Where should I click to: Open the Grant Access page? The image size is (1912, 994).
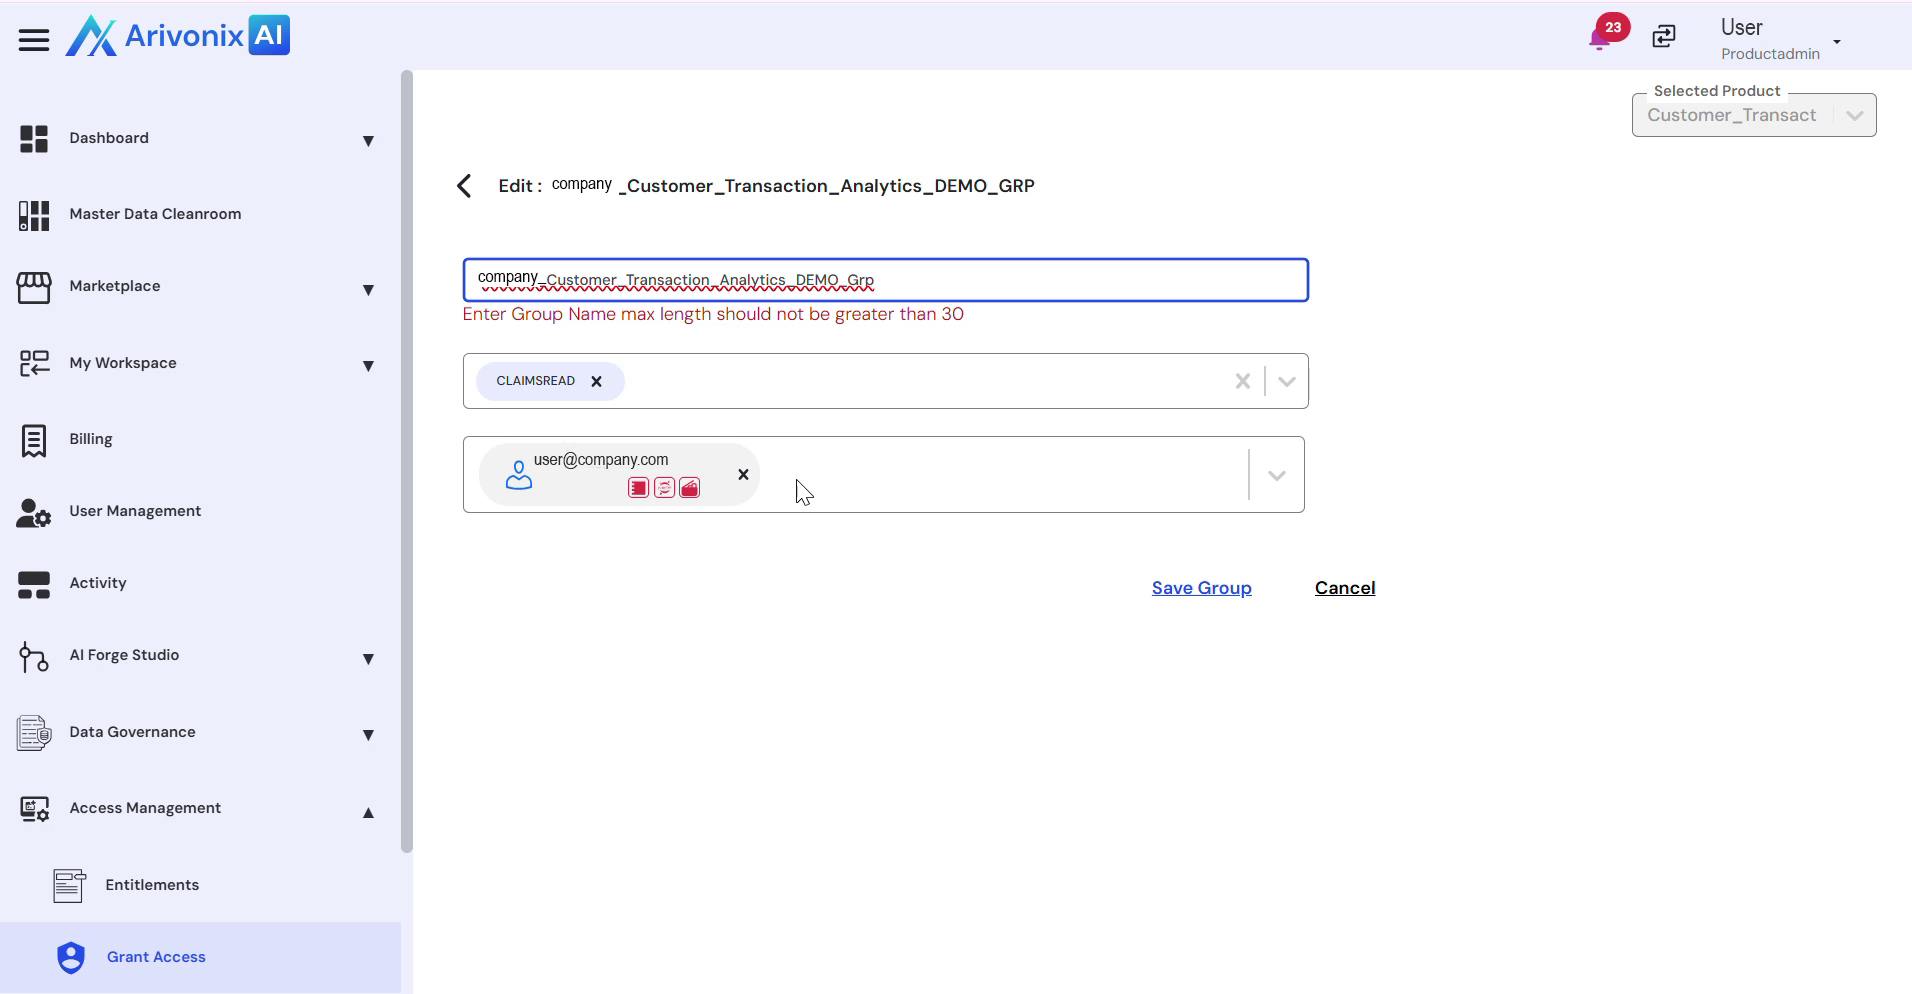tap(156, 957)
